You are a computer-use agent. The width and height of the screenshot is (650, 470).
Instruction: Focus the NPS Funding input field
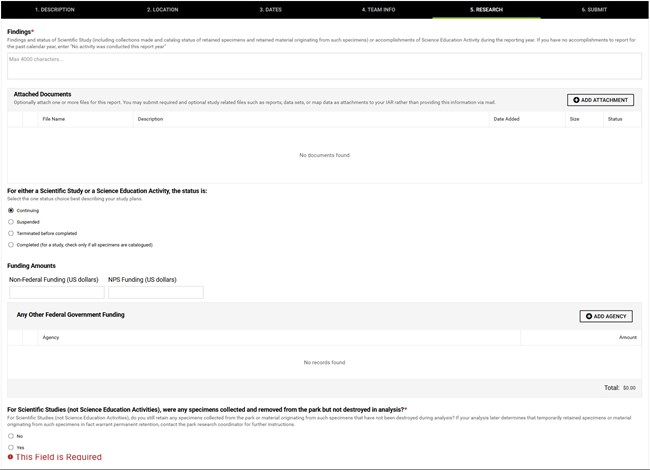pos(156,292)
